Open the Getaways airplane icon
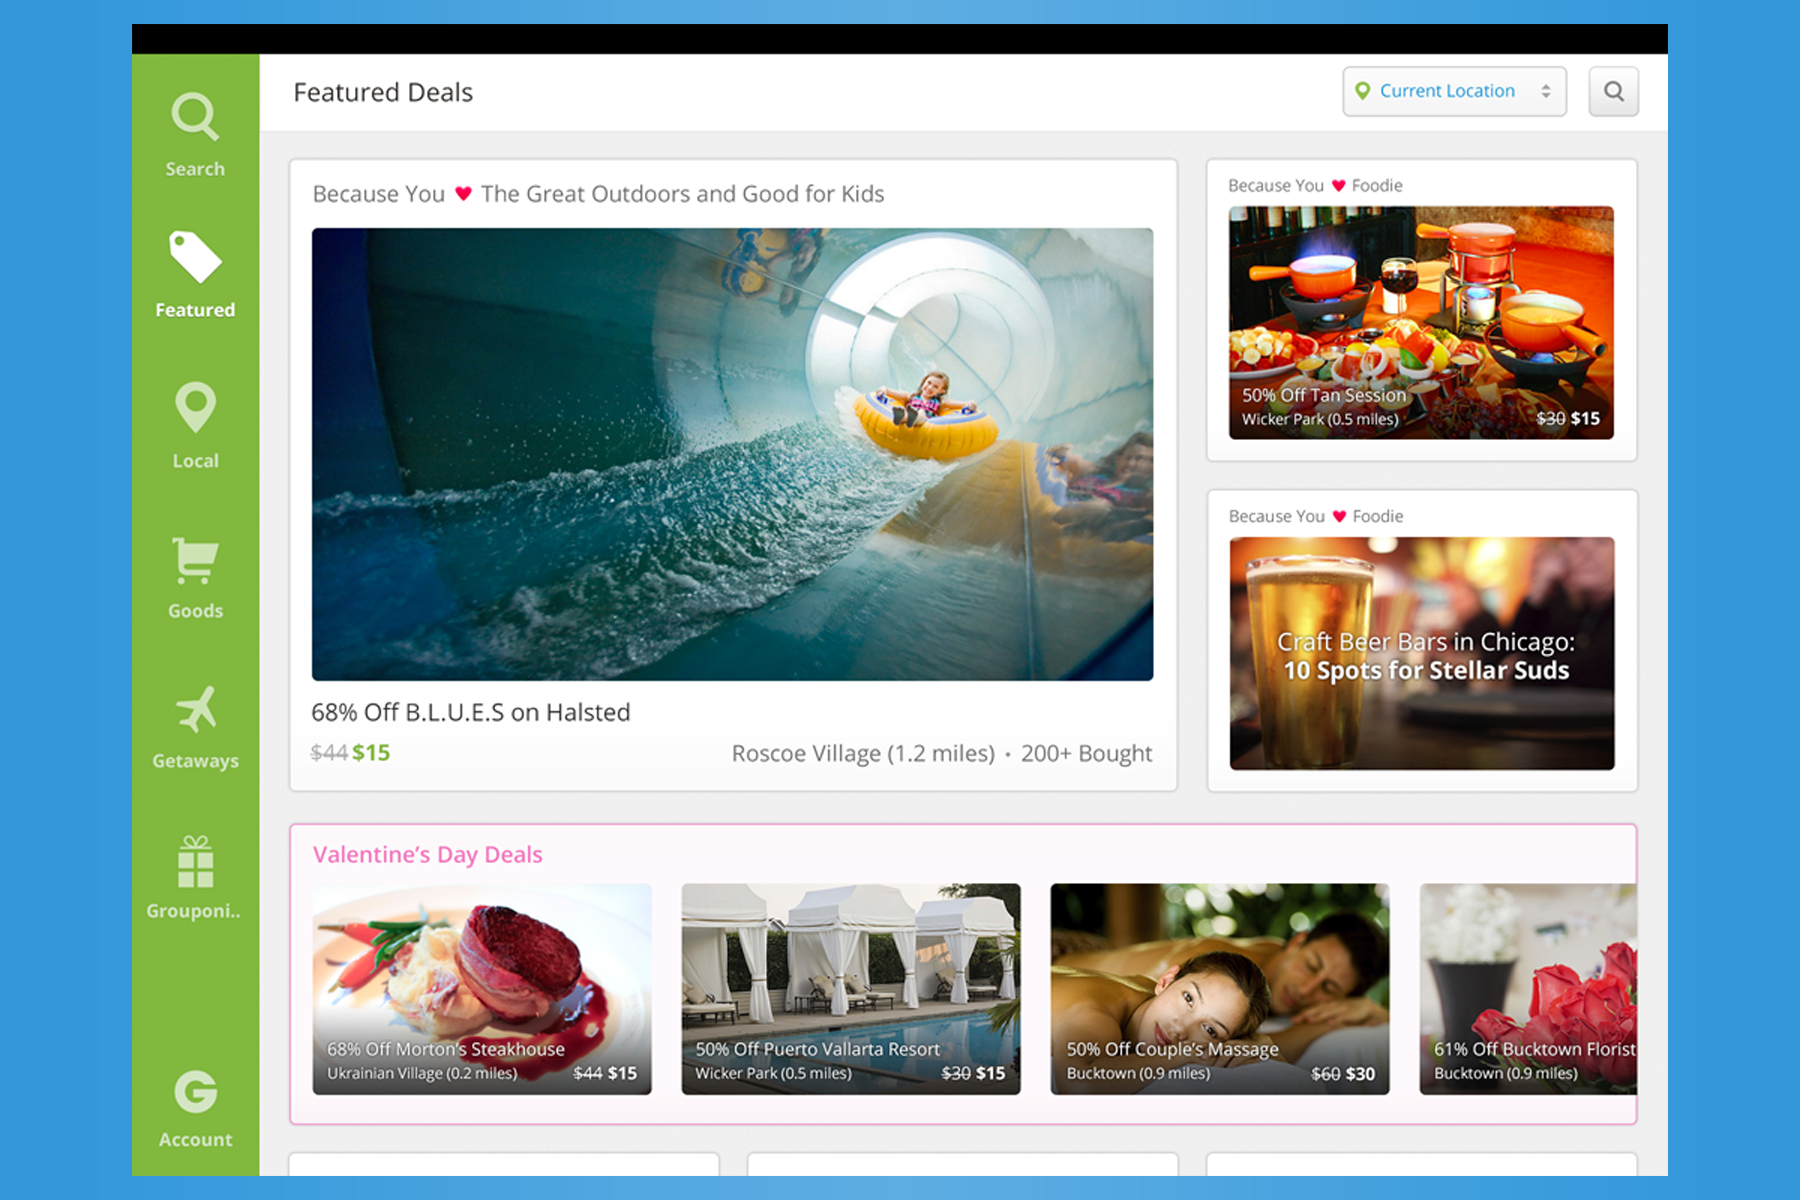This screenshot has width=1800, height=1200. pos(196,709)
